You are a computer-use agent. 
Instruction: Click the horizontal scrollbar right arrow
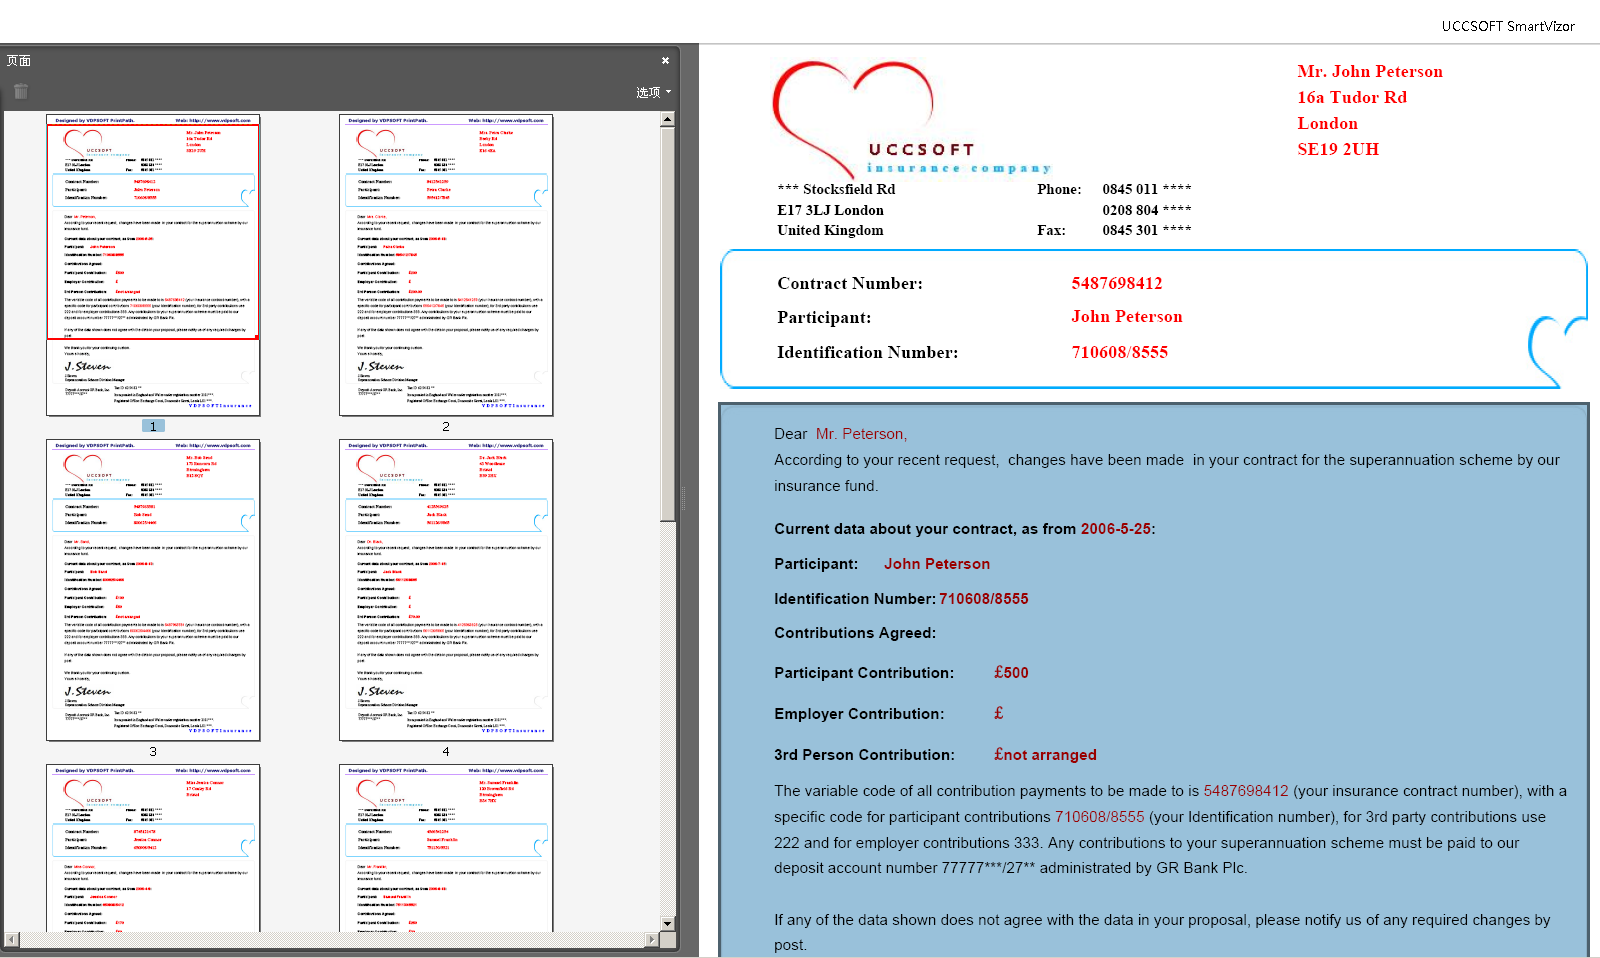tap(652, 939)
